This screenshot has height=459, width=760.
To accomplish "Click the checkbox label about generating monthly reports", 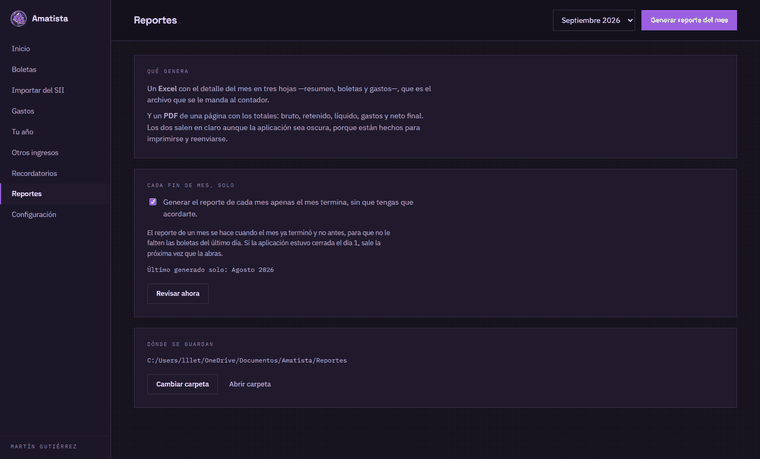I will pos(288,208).
